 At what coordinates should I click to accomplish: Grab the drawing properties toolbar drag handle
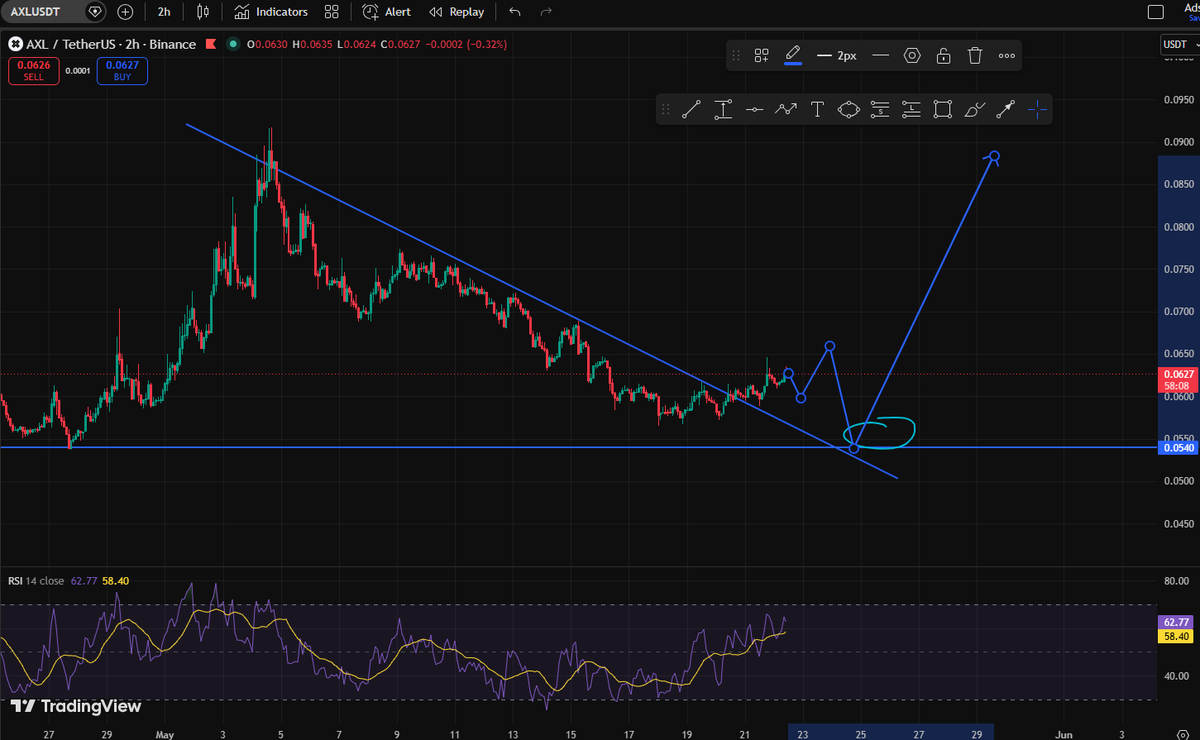coord(736,56)
